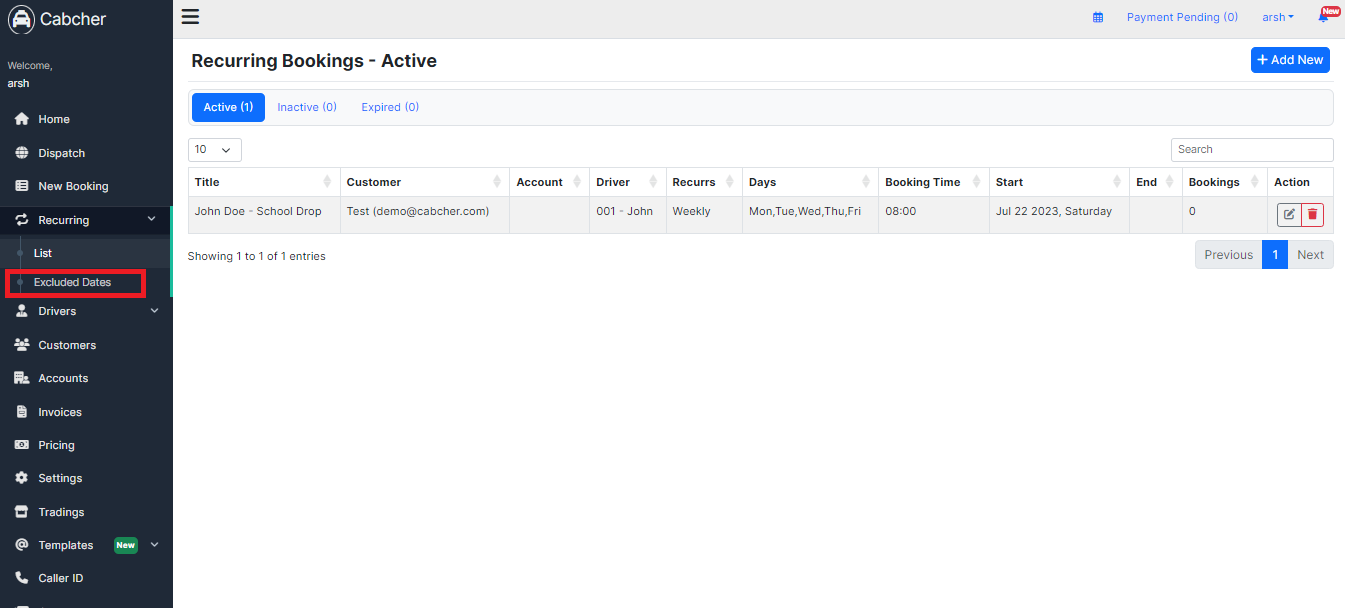
Task: Click the New Booking list icon
Action: 21,186
